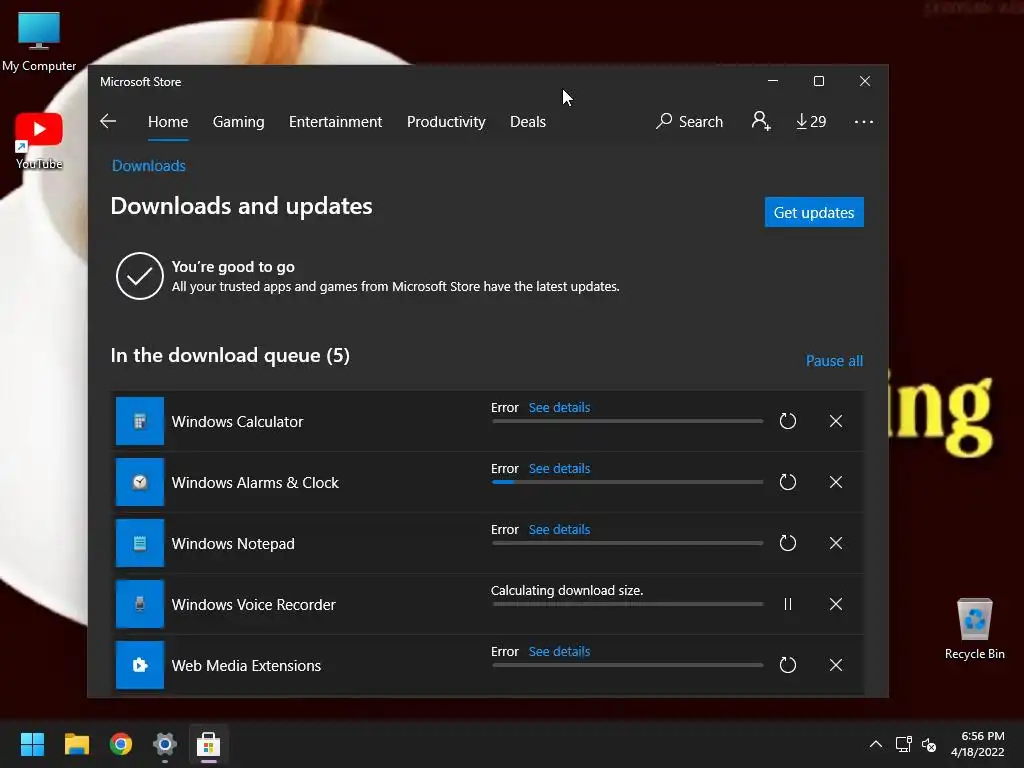
Task: Open the Start menu from the taskbar
Action: click(32, 744)
